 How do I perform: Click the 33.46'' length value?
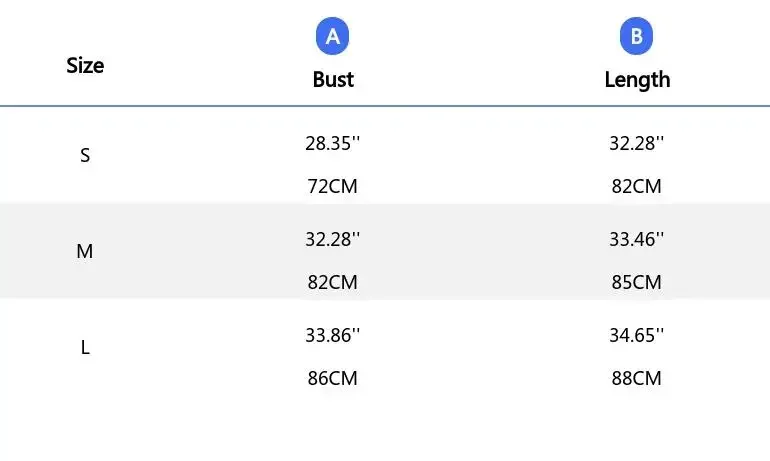coord(636,239)
